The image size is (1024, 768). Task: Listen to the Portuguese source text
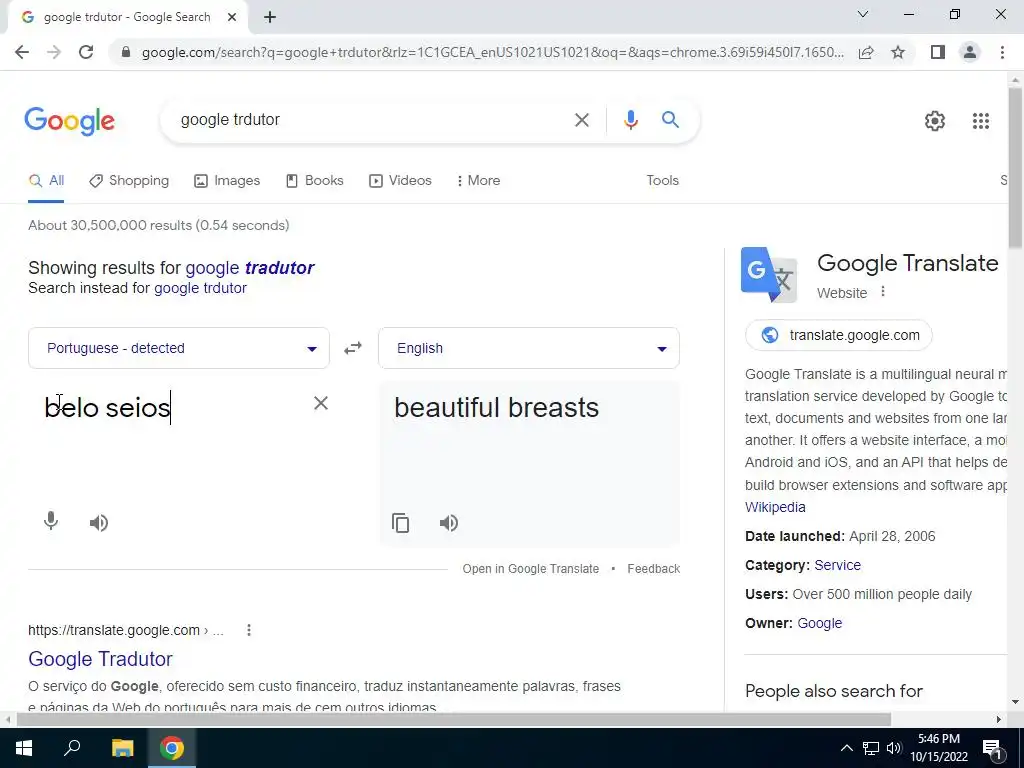99,523
